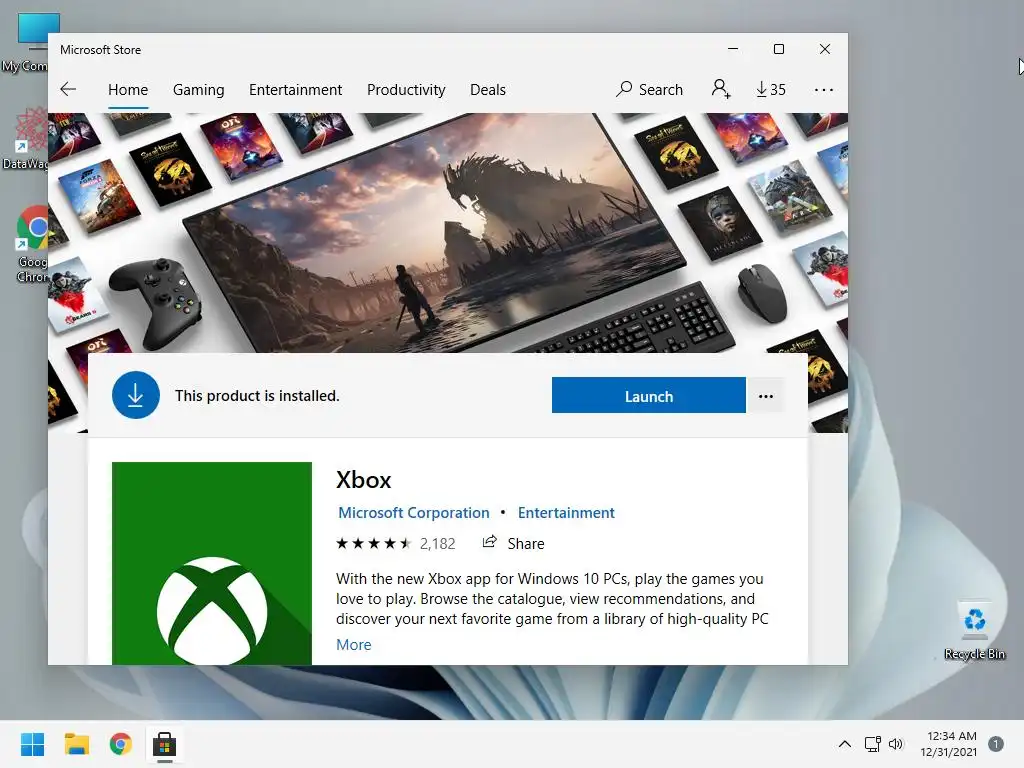Select the Recycle Bin desktop icon

(x=974, y=630)
